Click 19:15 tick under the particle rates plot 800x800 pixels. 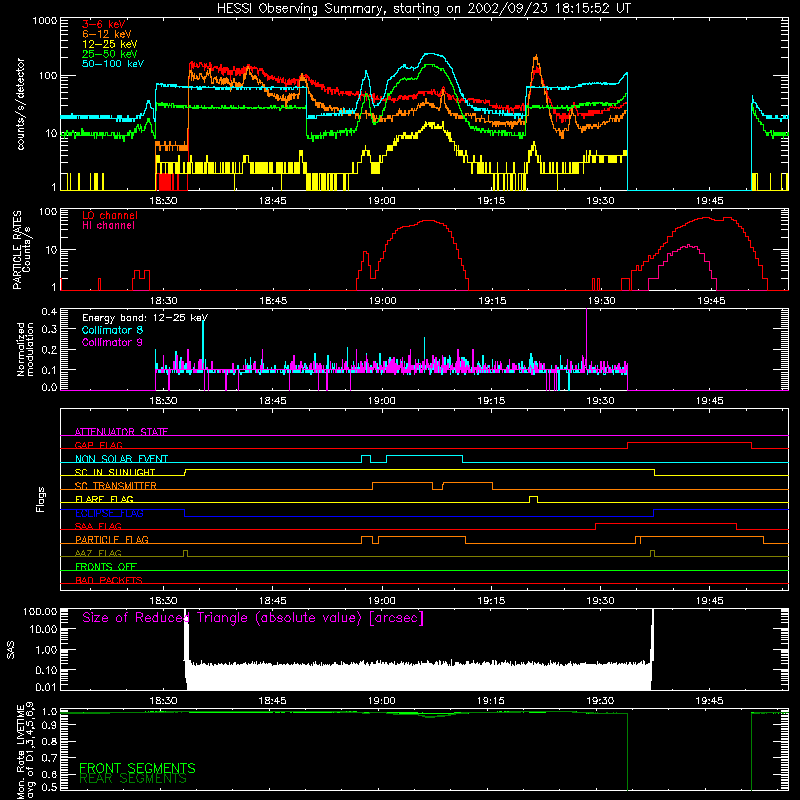(492, 301)
